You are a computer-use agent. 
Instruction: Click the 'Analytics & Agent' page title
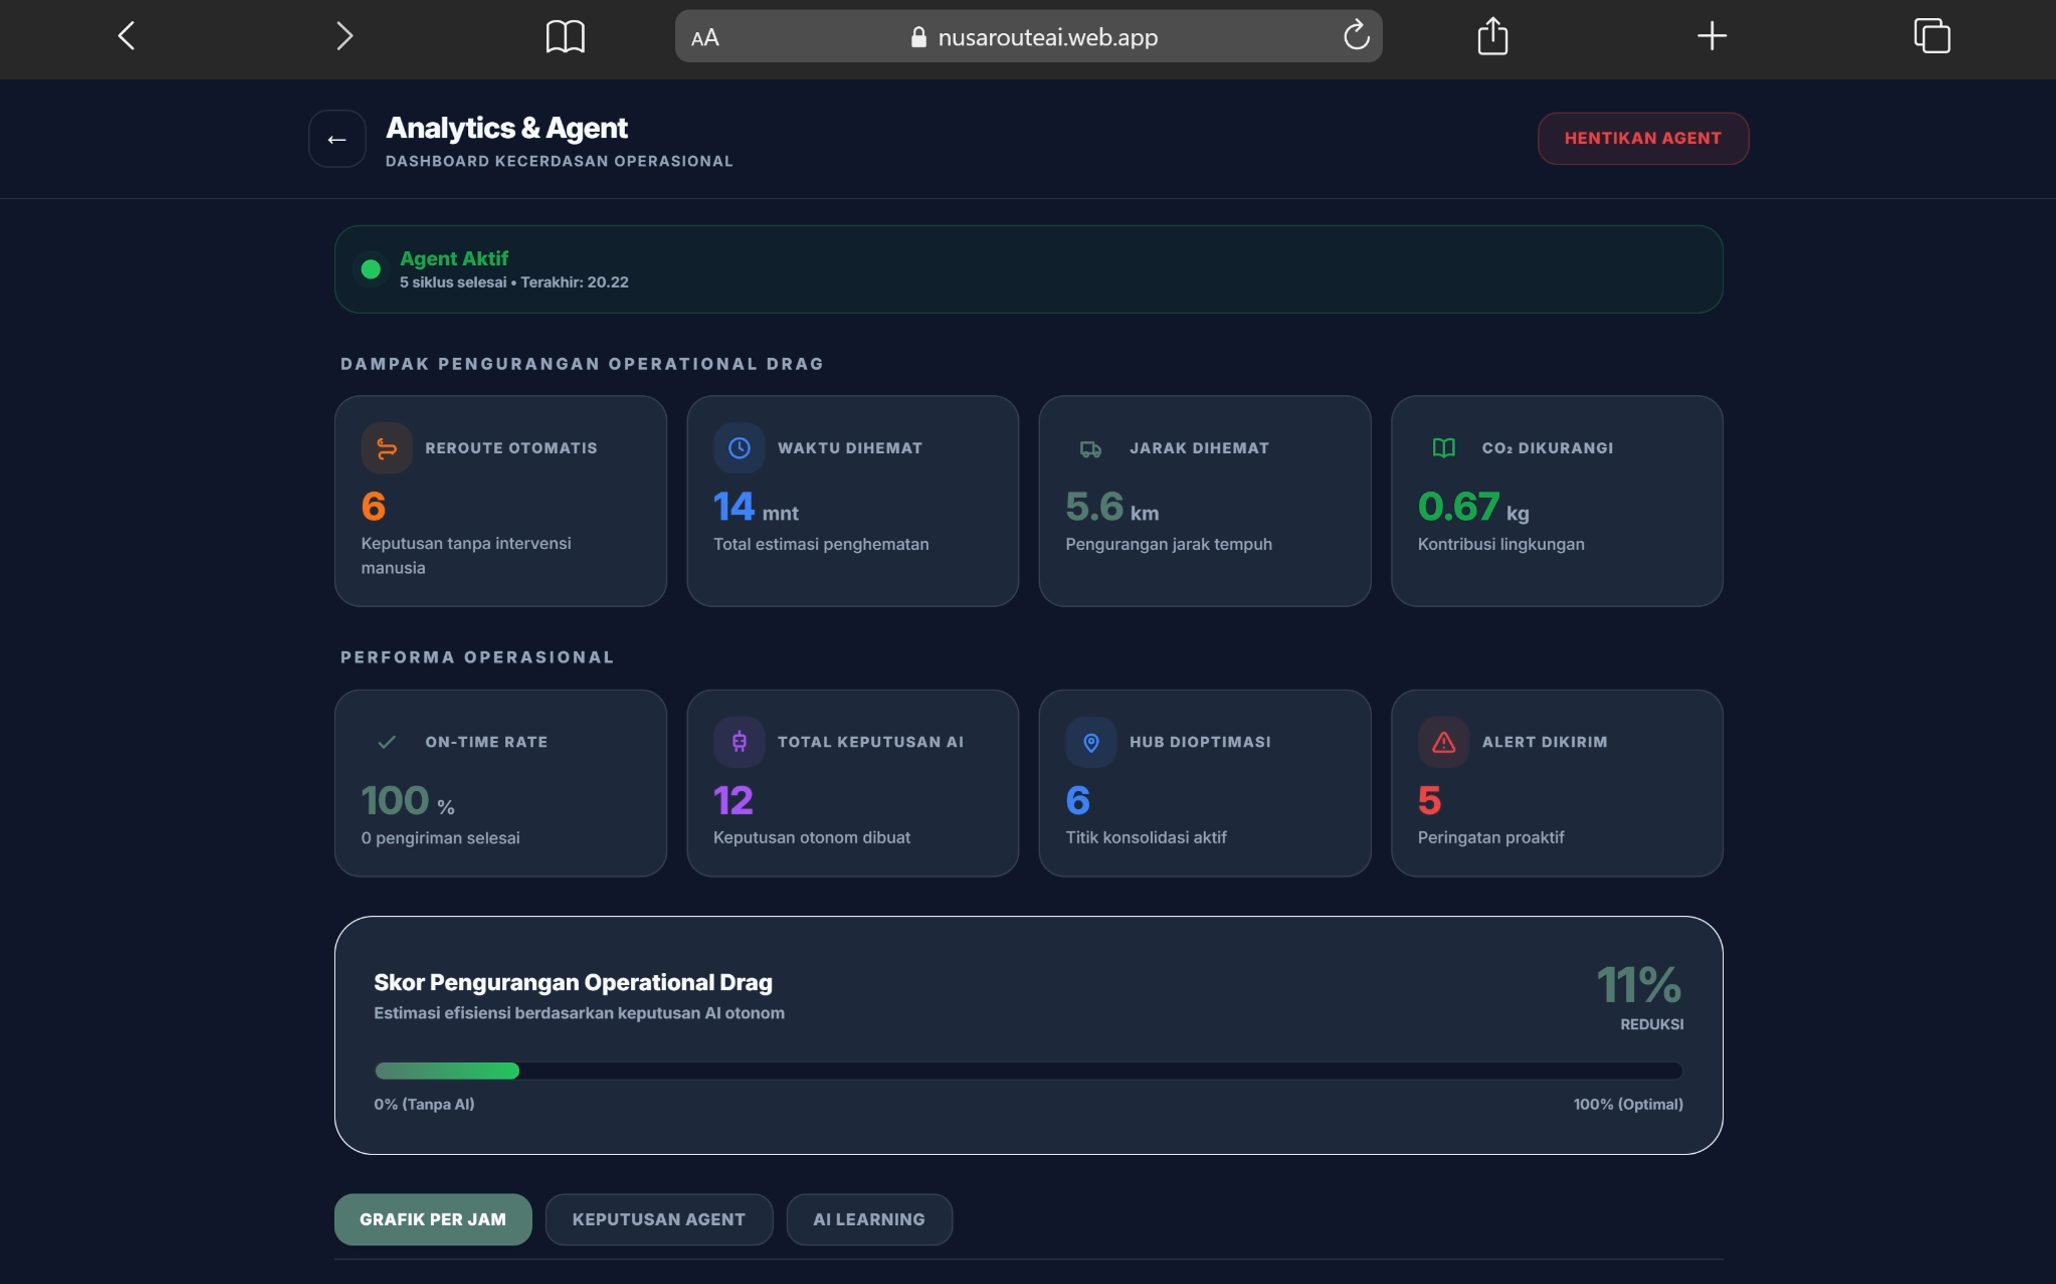click(x=506, y=128)
